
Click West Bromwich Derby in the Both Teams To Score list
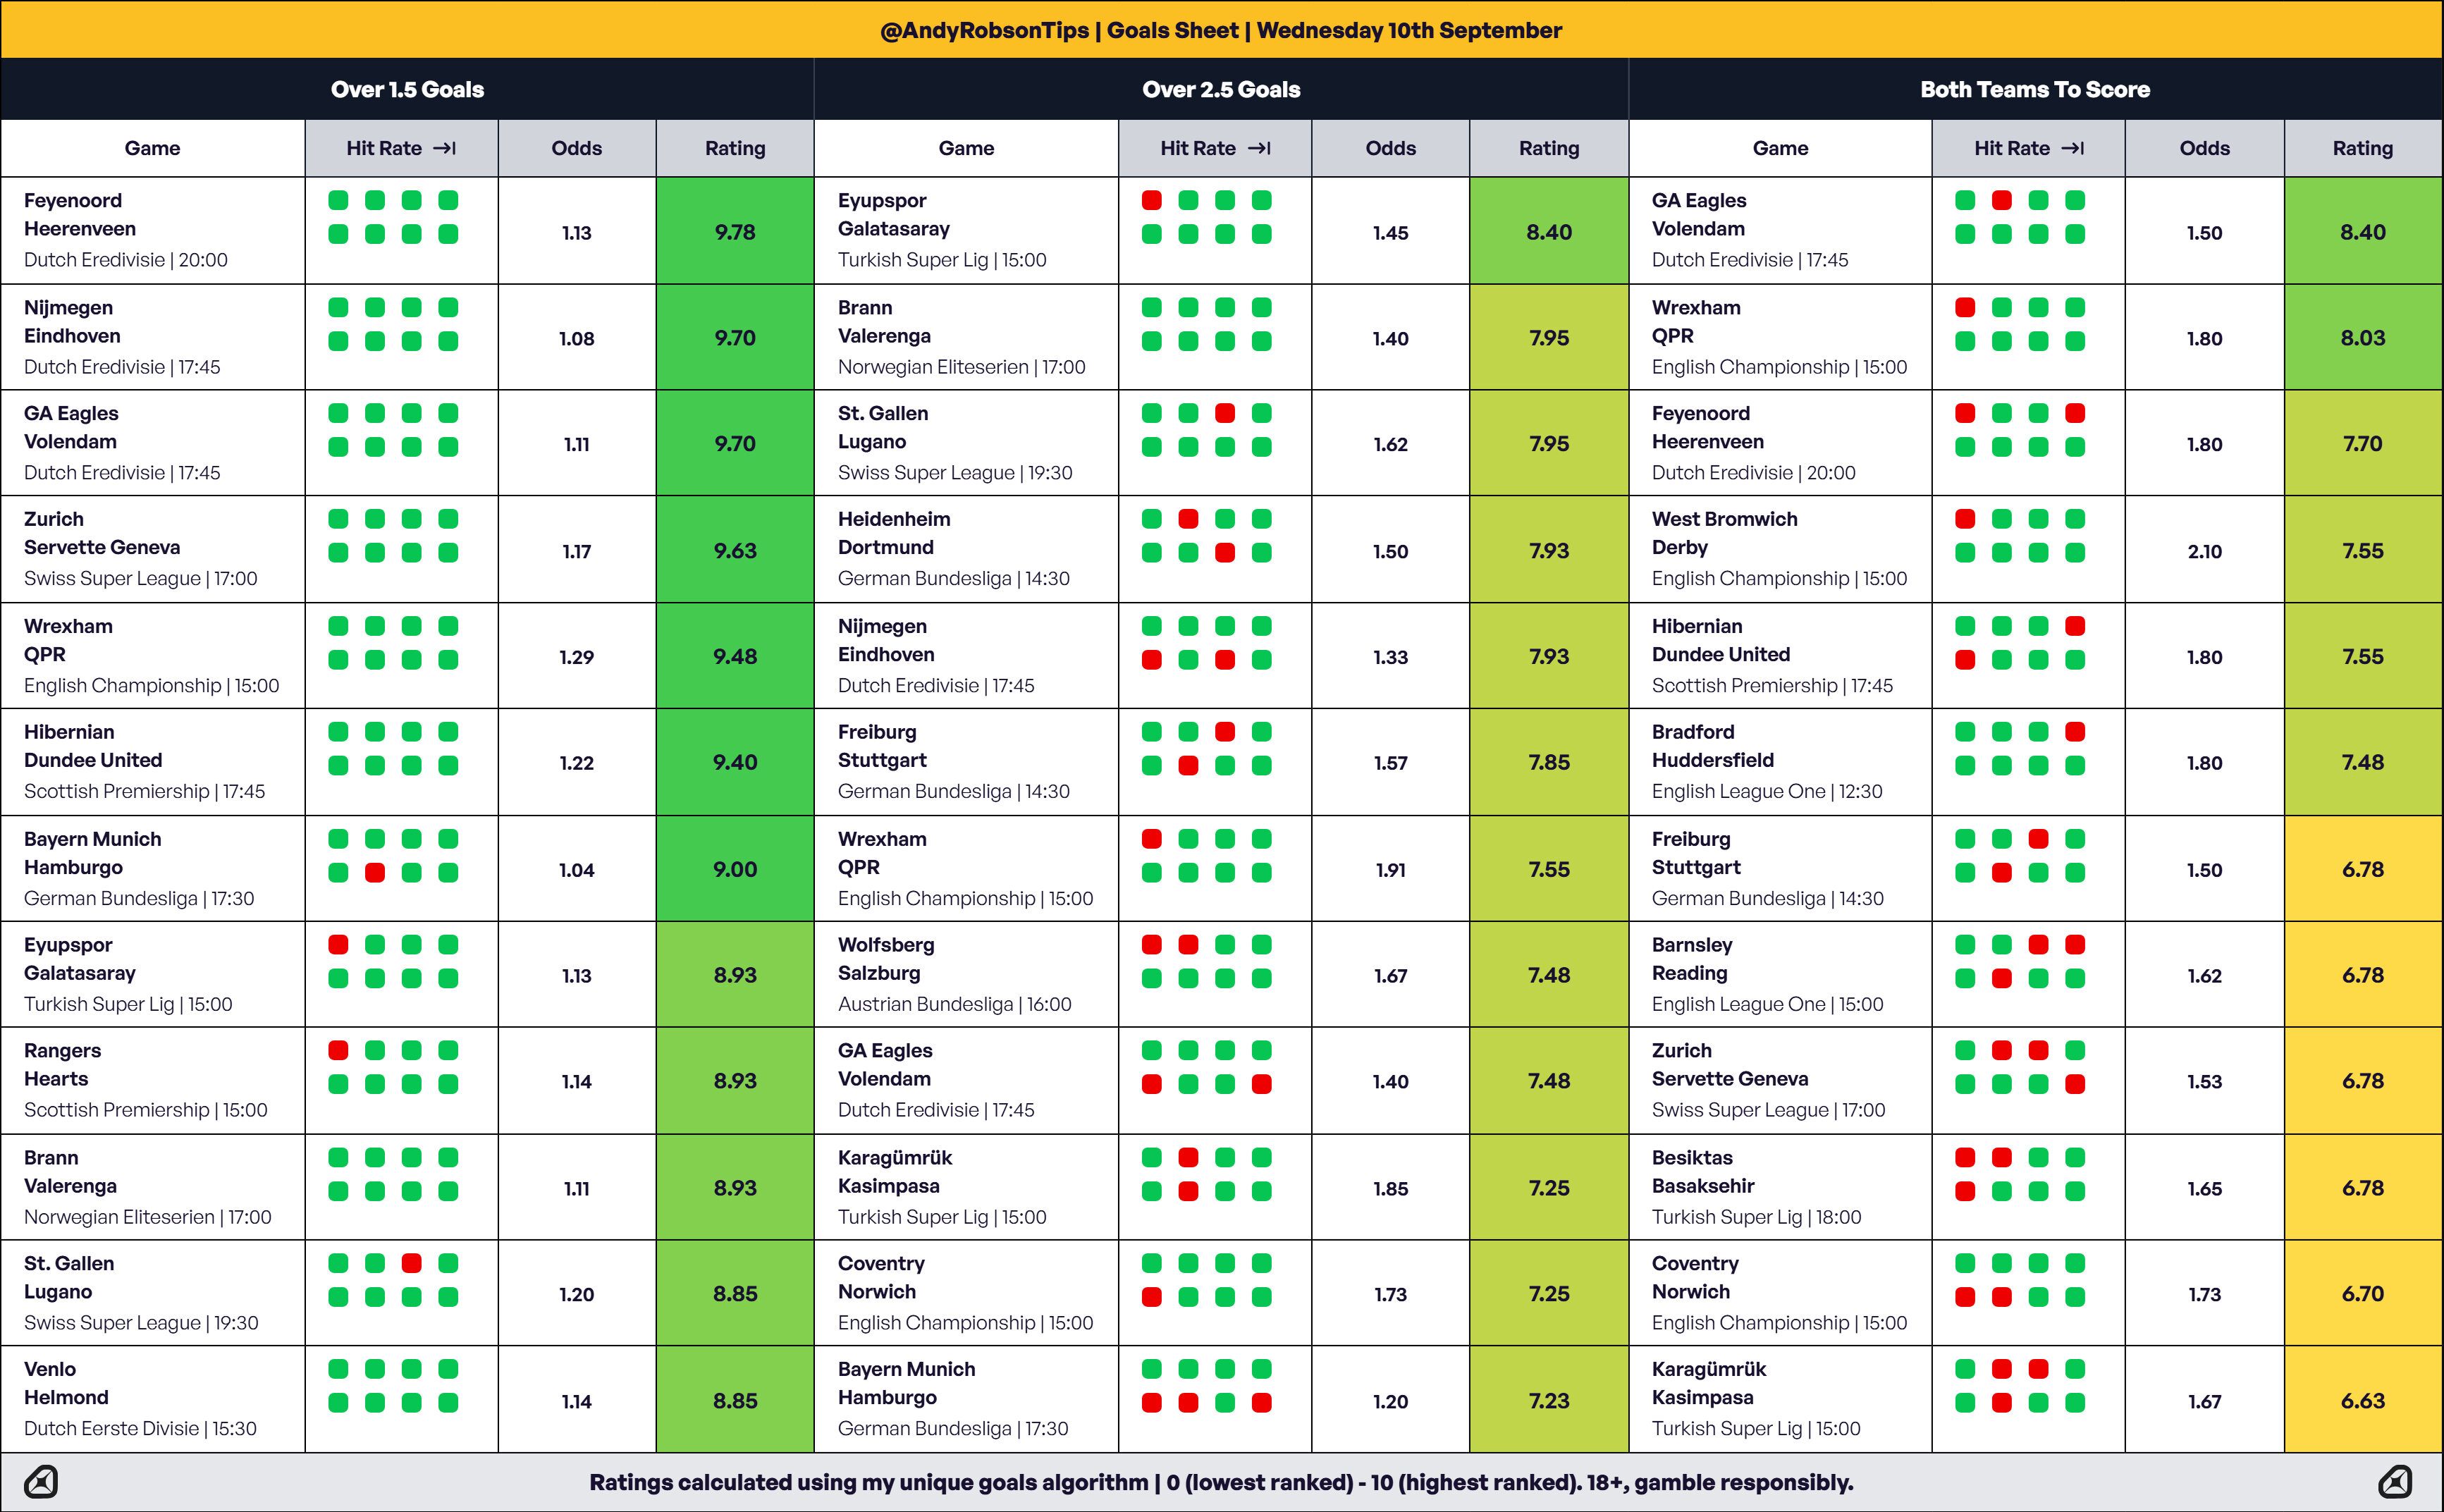click(x=1780, y=549)
